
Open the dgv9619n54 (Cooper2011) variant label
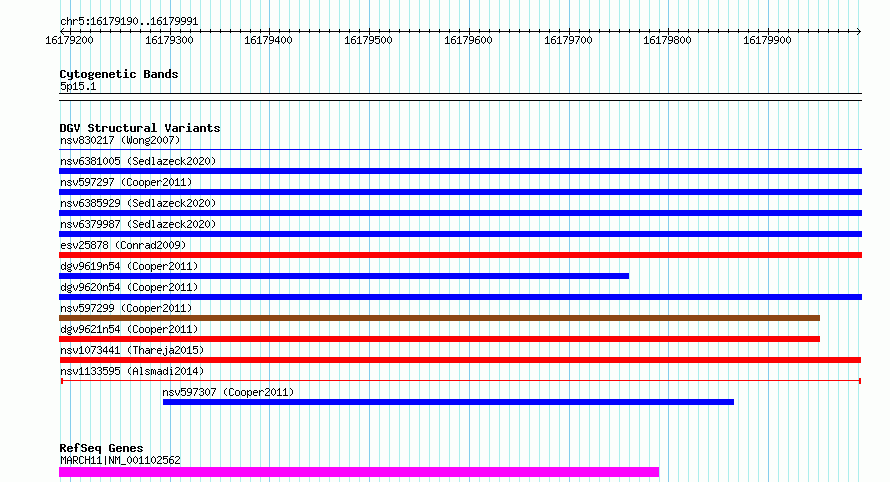coord(129,266)
